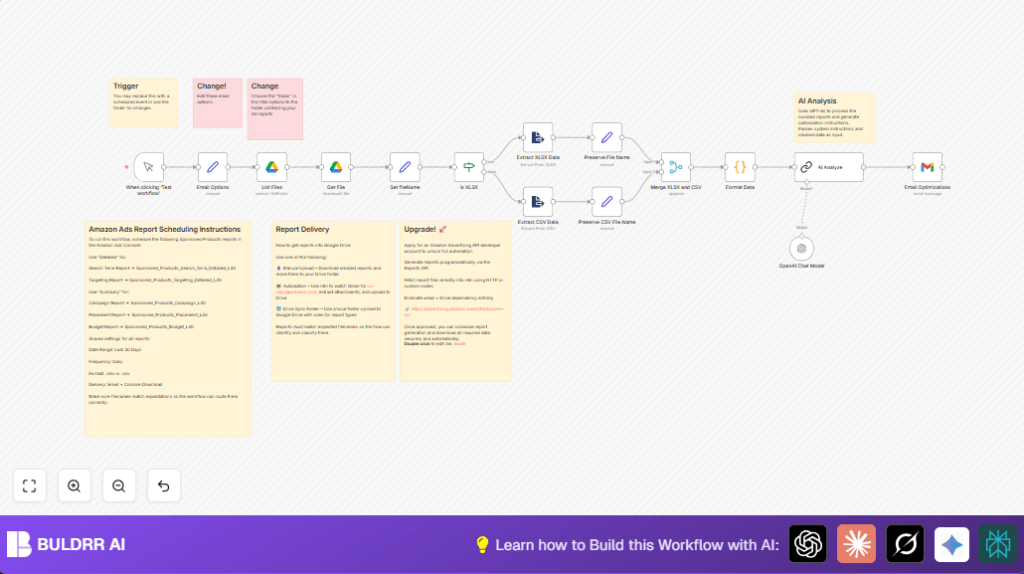
Task: Open the Claude starburst icon in the banner
Action: tap(856, 543)
